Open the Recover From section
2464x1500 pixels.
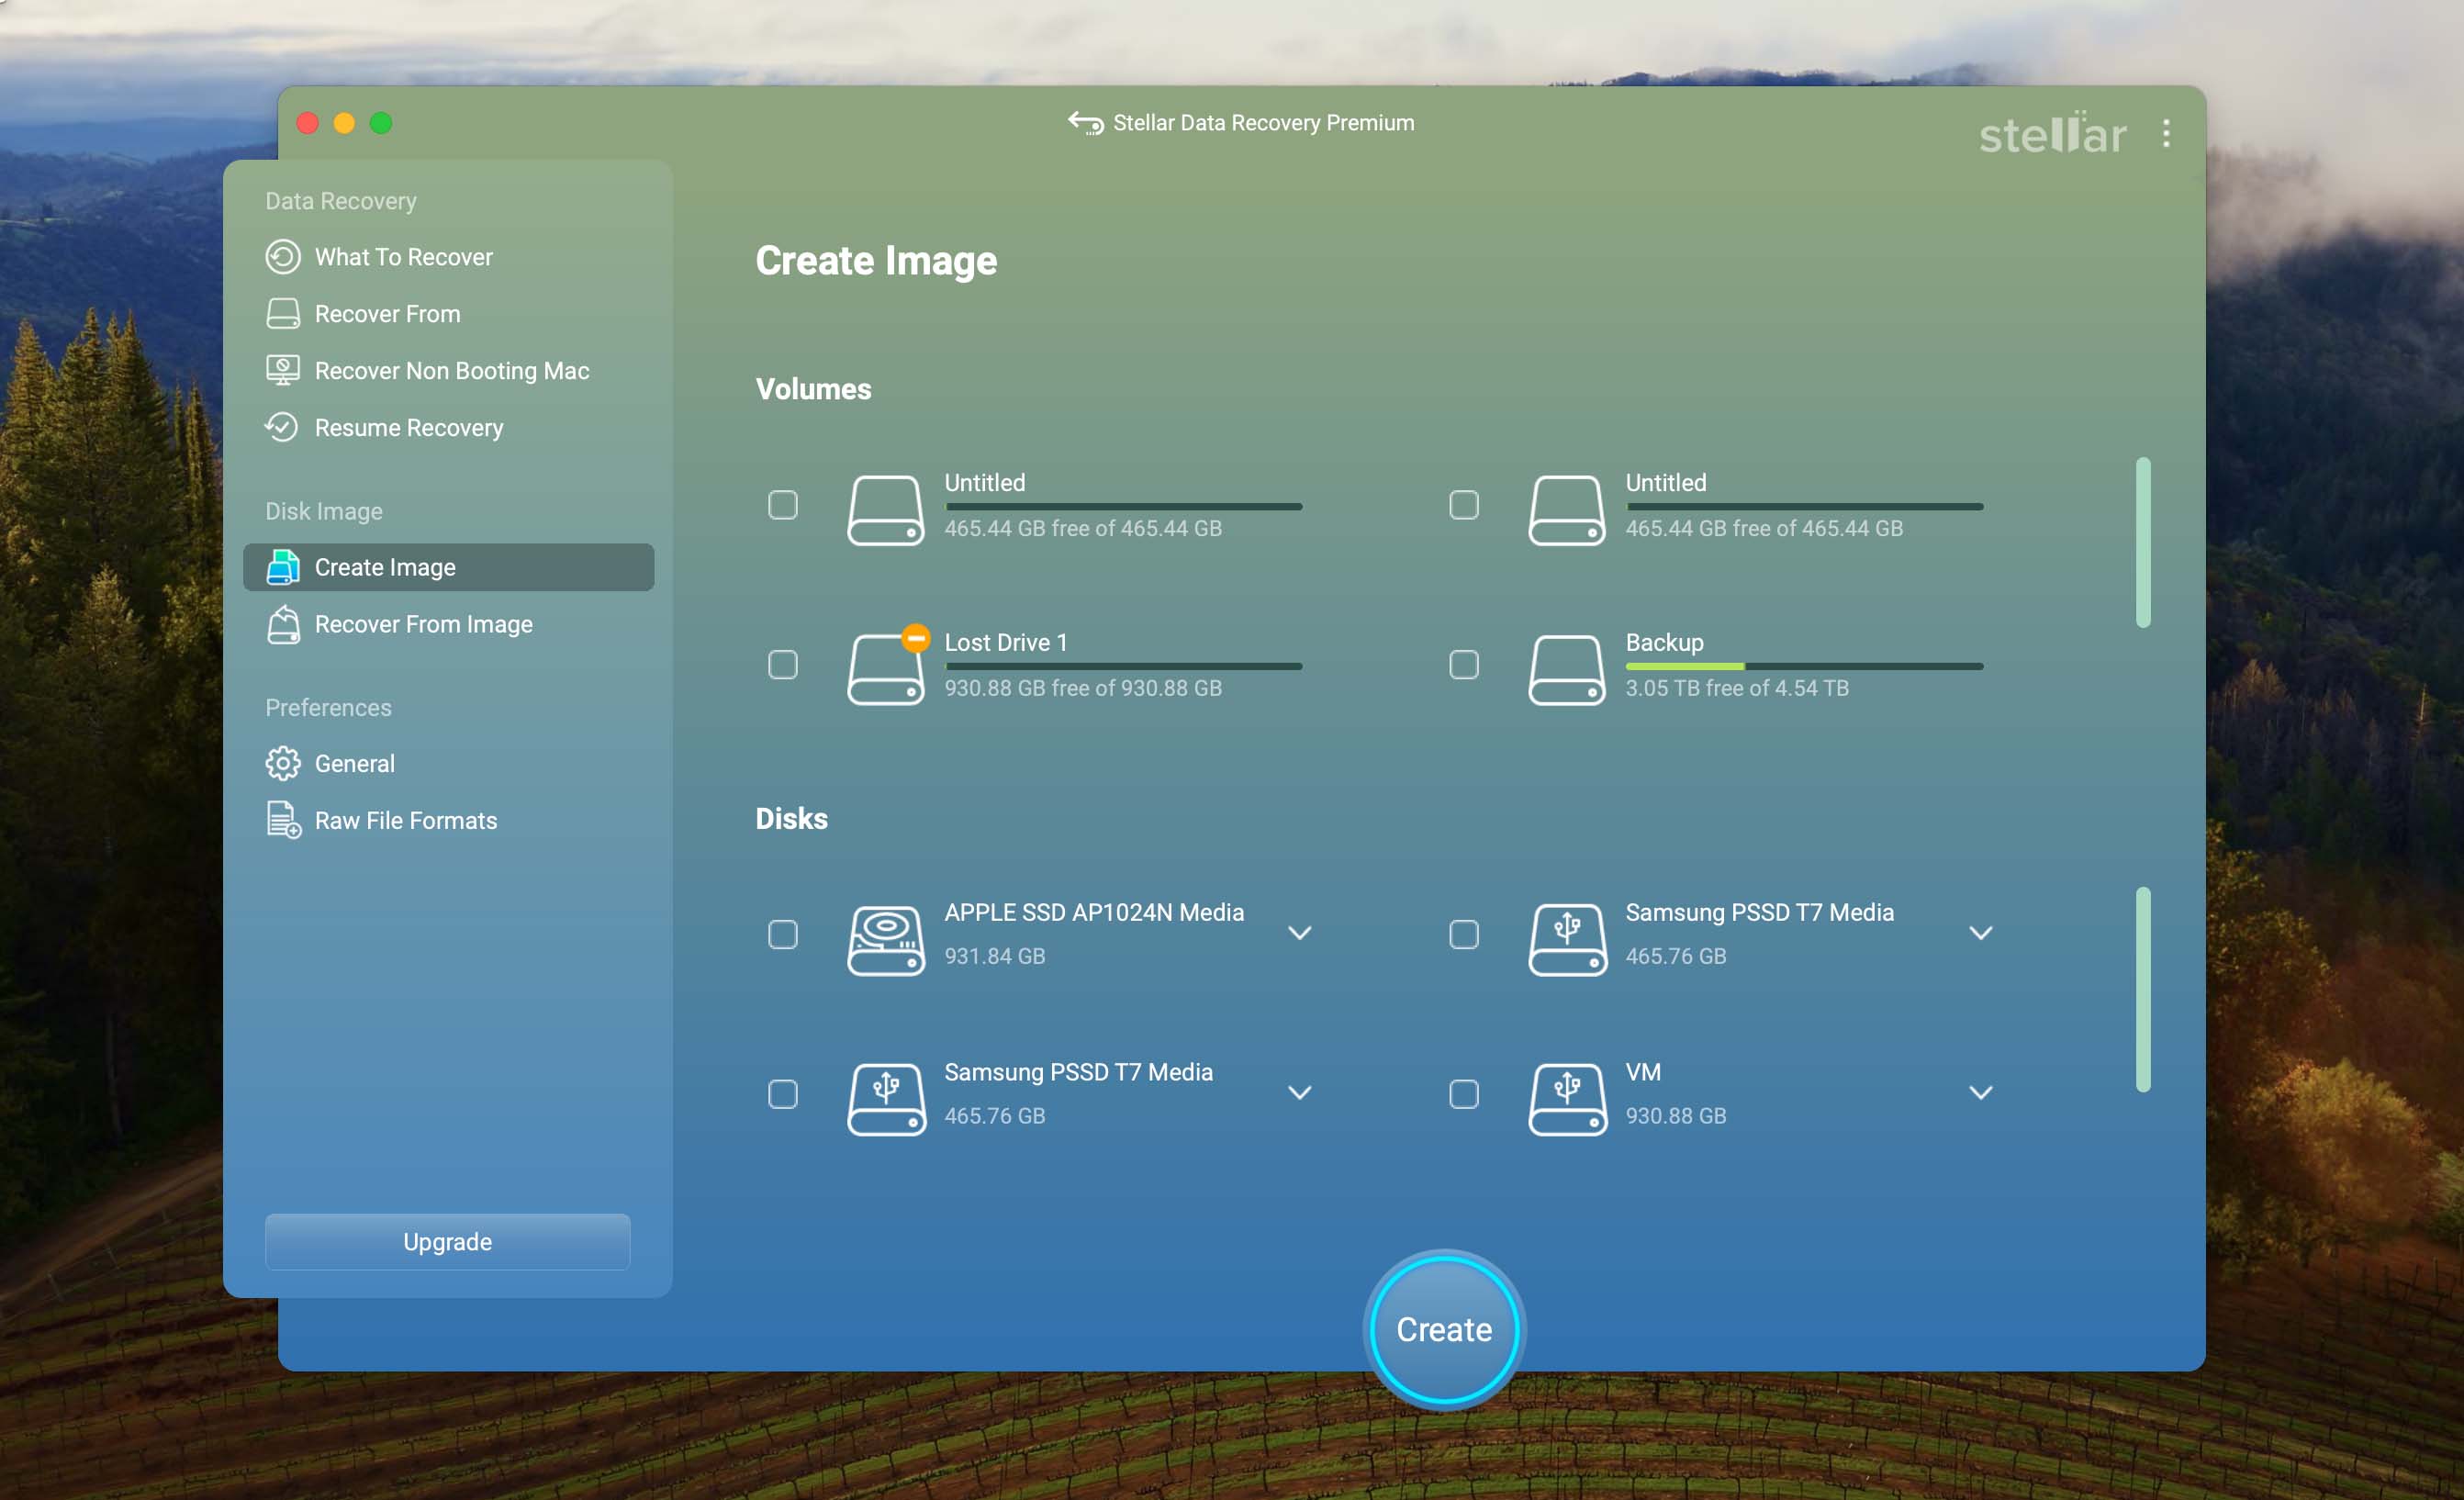[448, 314]
